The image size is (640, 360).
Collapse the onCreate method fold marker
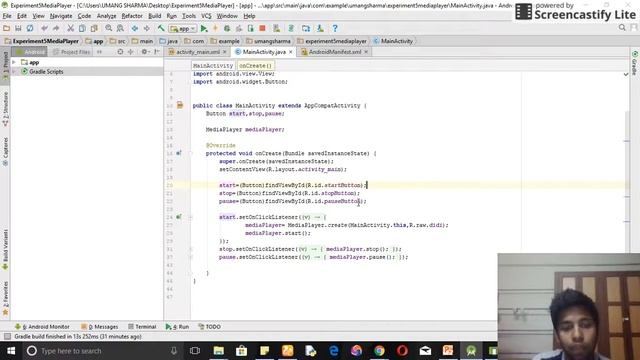[x=191, y=153]
